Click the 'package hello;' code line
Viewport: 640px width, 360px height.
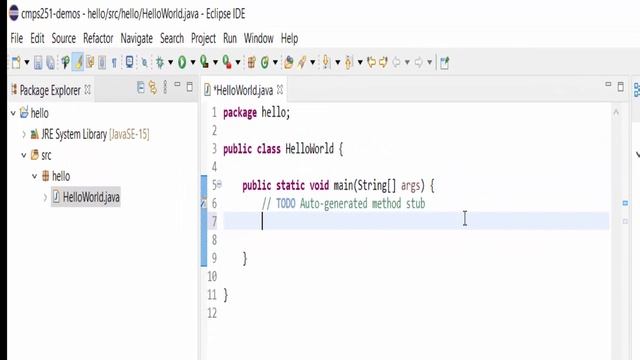click(256, 113)
